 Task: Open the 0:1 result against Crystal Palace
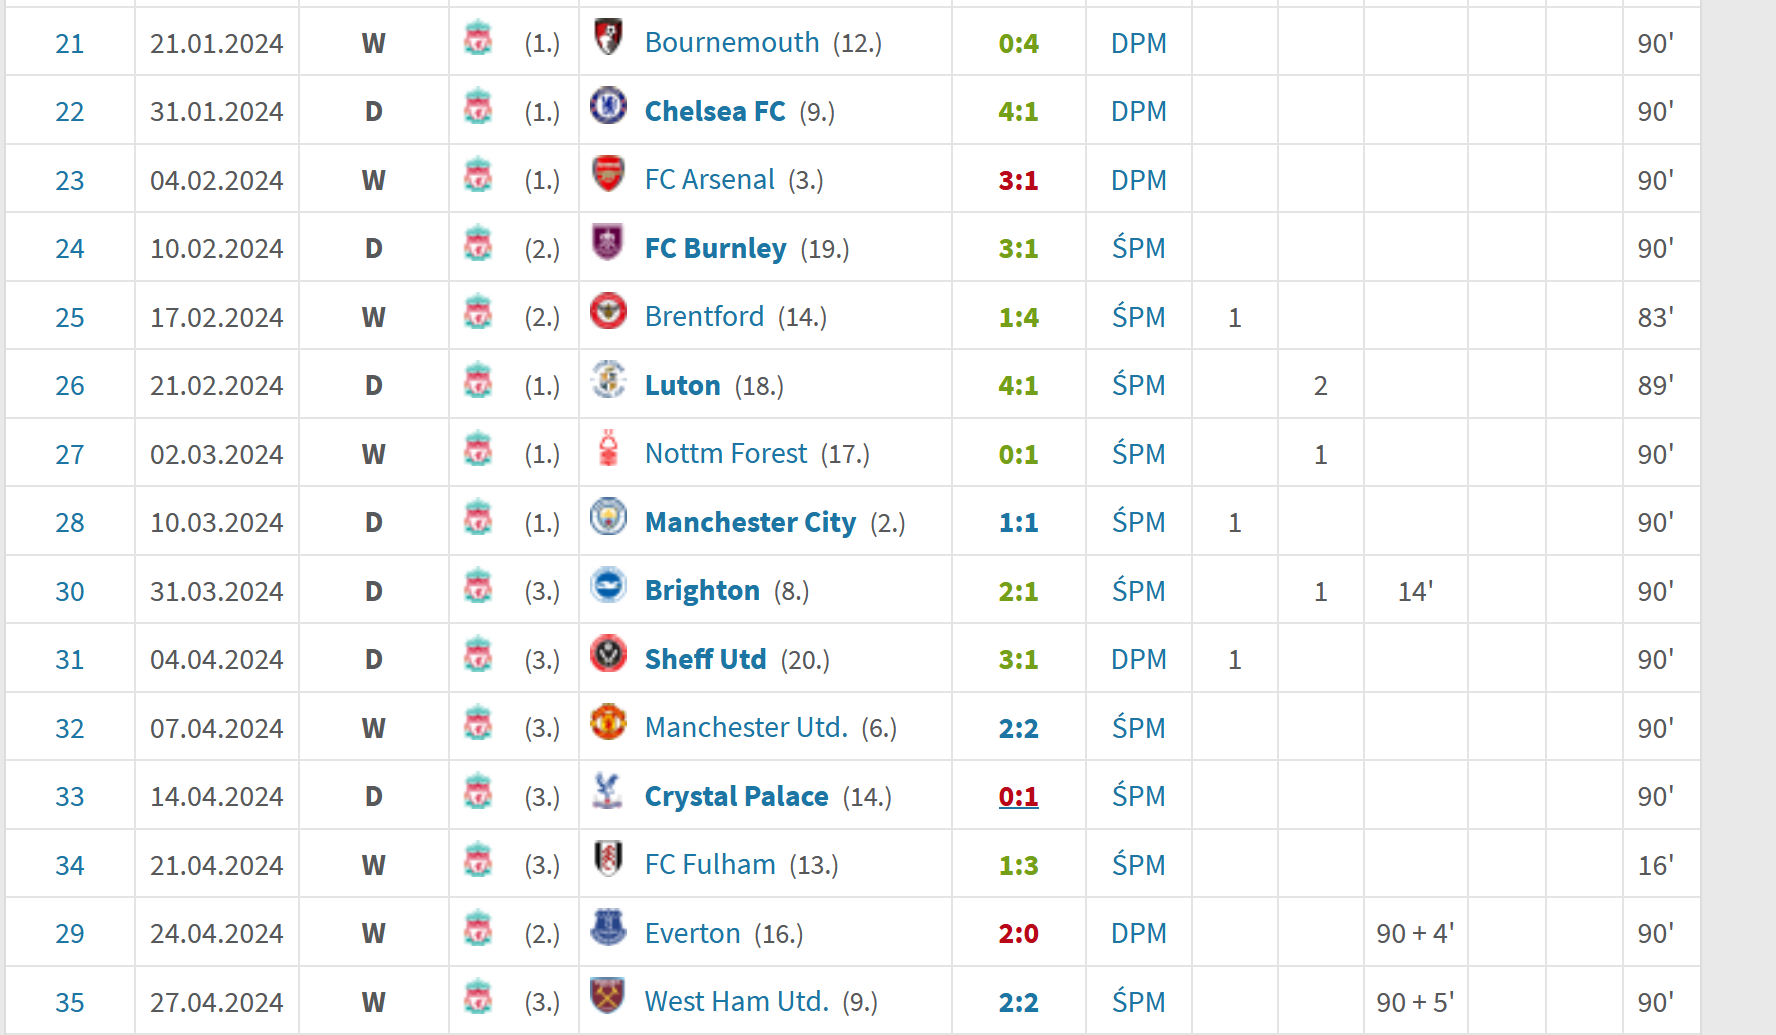tap(1018, 797)
